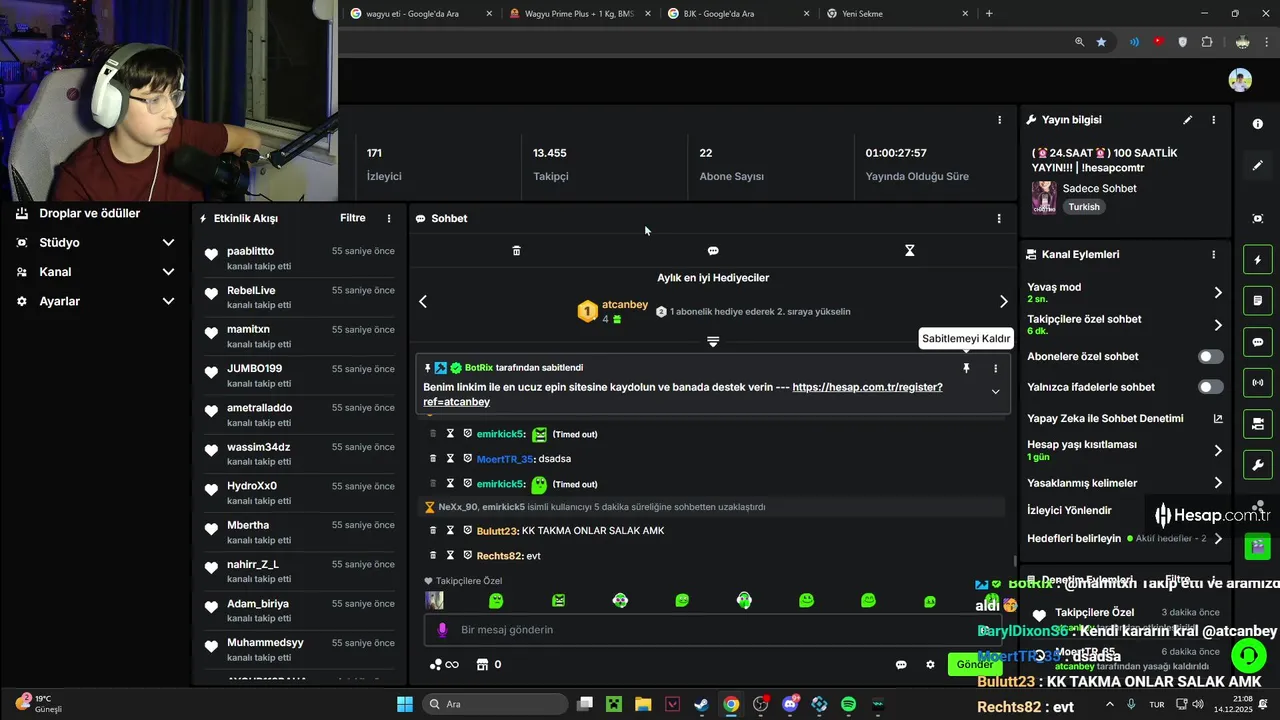Switch to BJK Google'da Ara tab
Image resolution: width=1280 pixels, height=720 pixels.
coord(738,14)
